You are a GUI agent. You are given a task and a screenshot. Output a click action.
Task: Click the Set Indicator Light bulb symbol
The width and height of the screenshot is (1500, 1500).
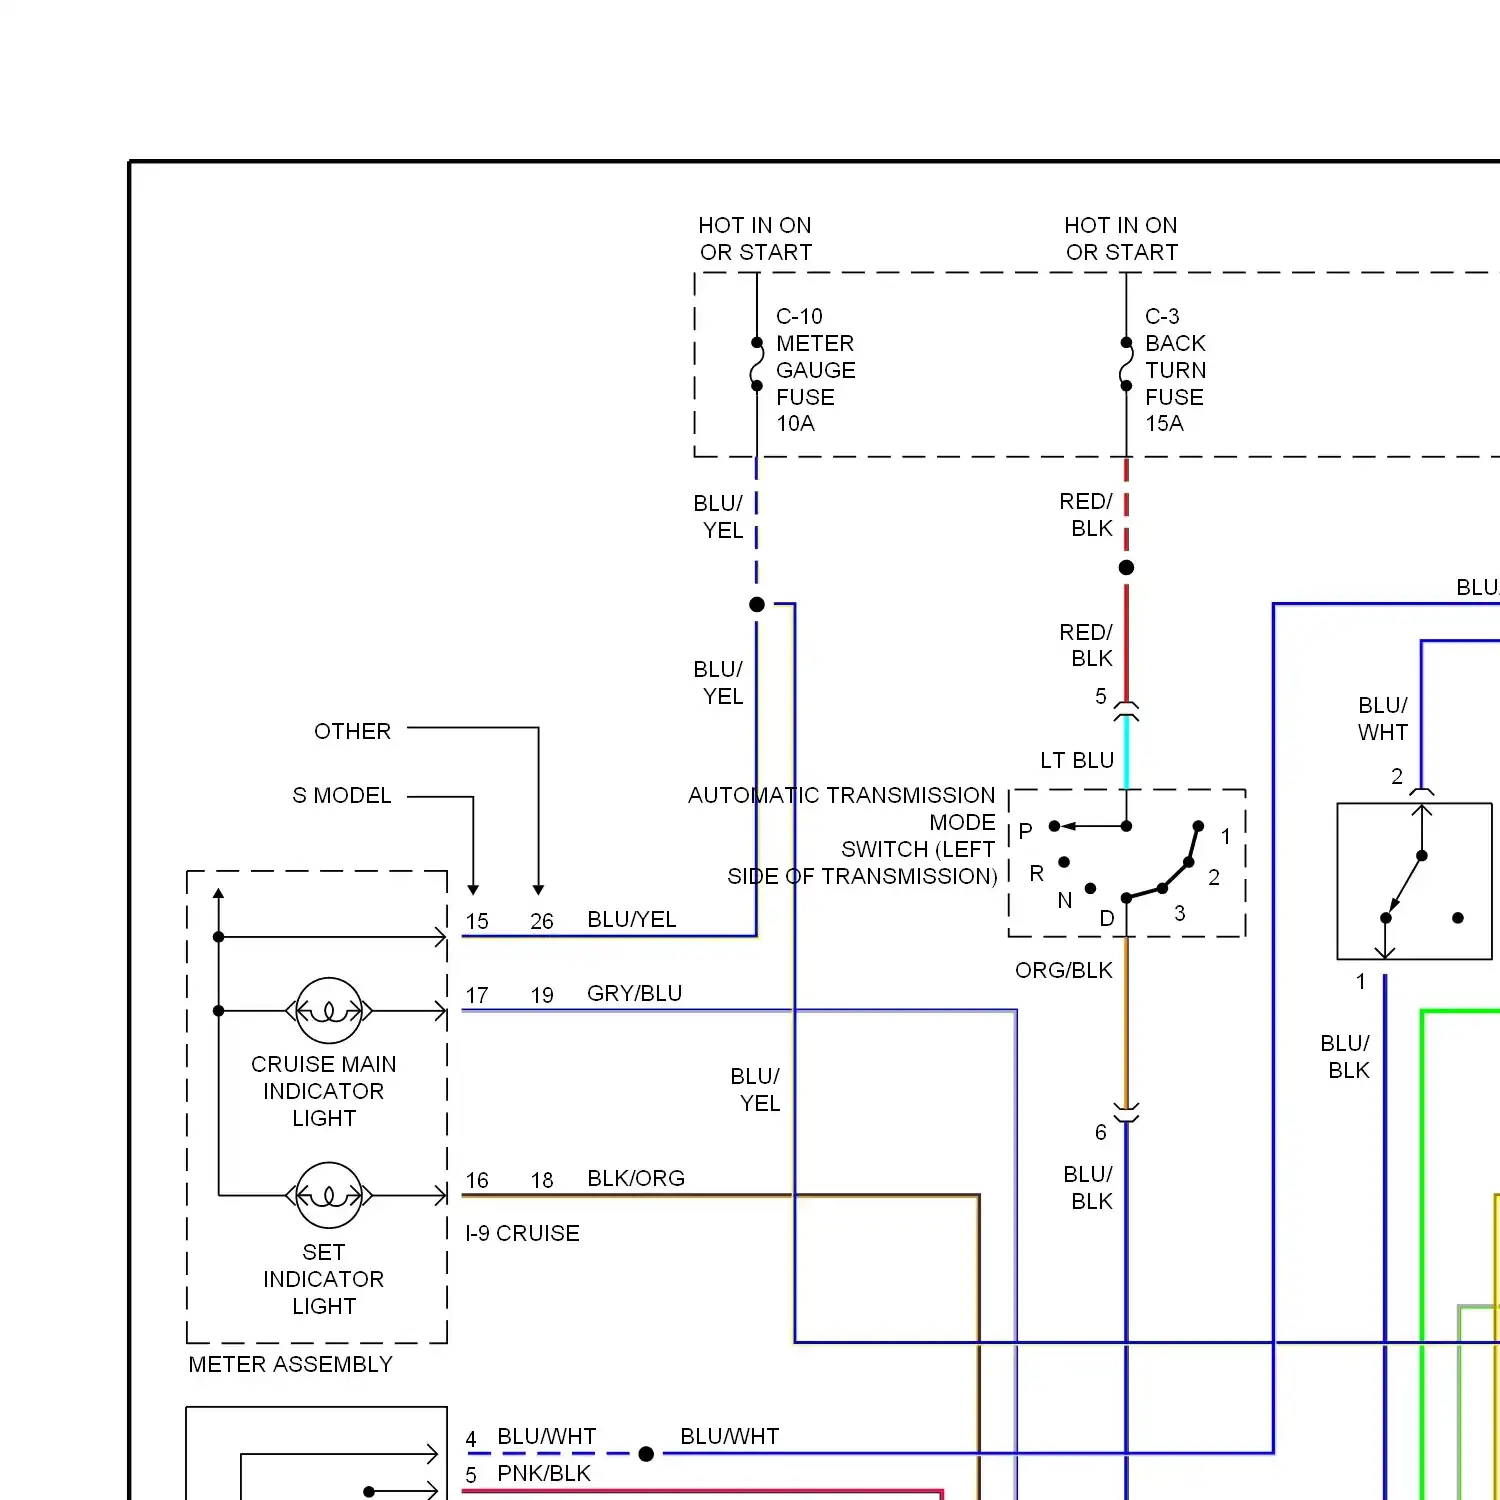coord(329,1195)
